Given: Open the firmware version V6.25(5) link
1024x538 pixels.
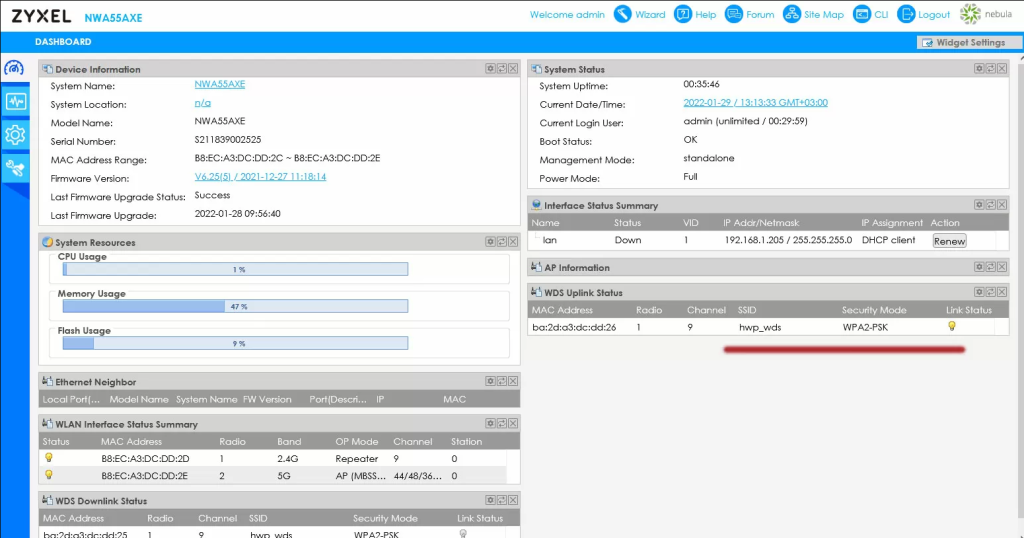Looking at the screenshot, I should pyautogui.click(x=260, y=177).
